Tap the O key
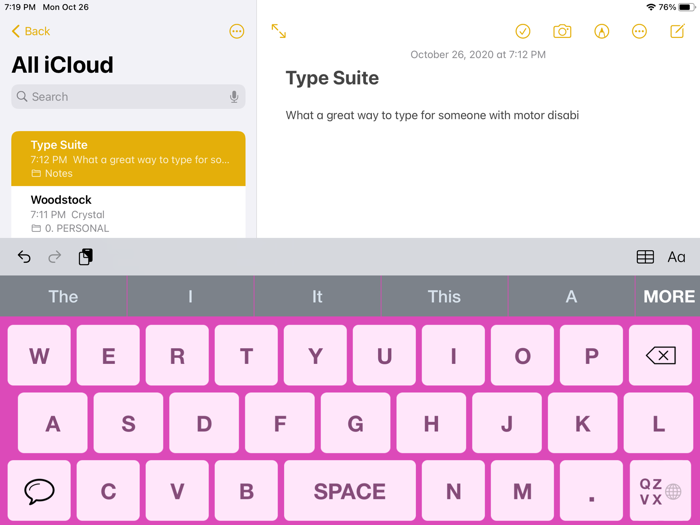The image size is (700, 525). click(522, 355)
